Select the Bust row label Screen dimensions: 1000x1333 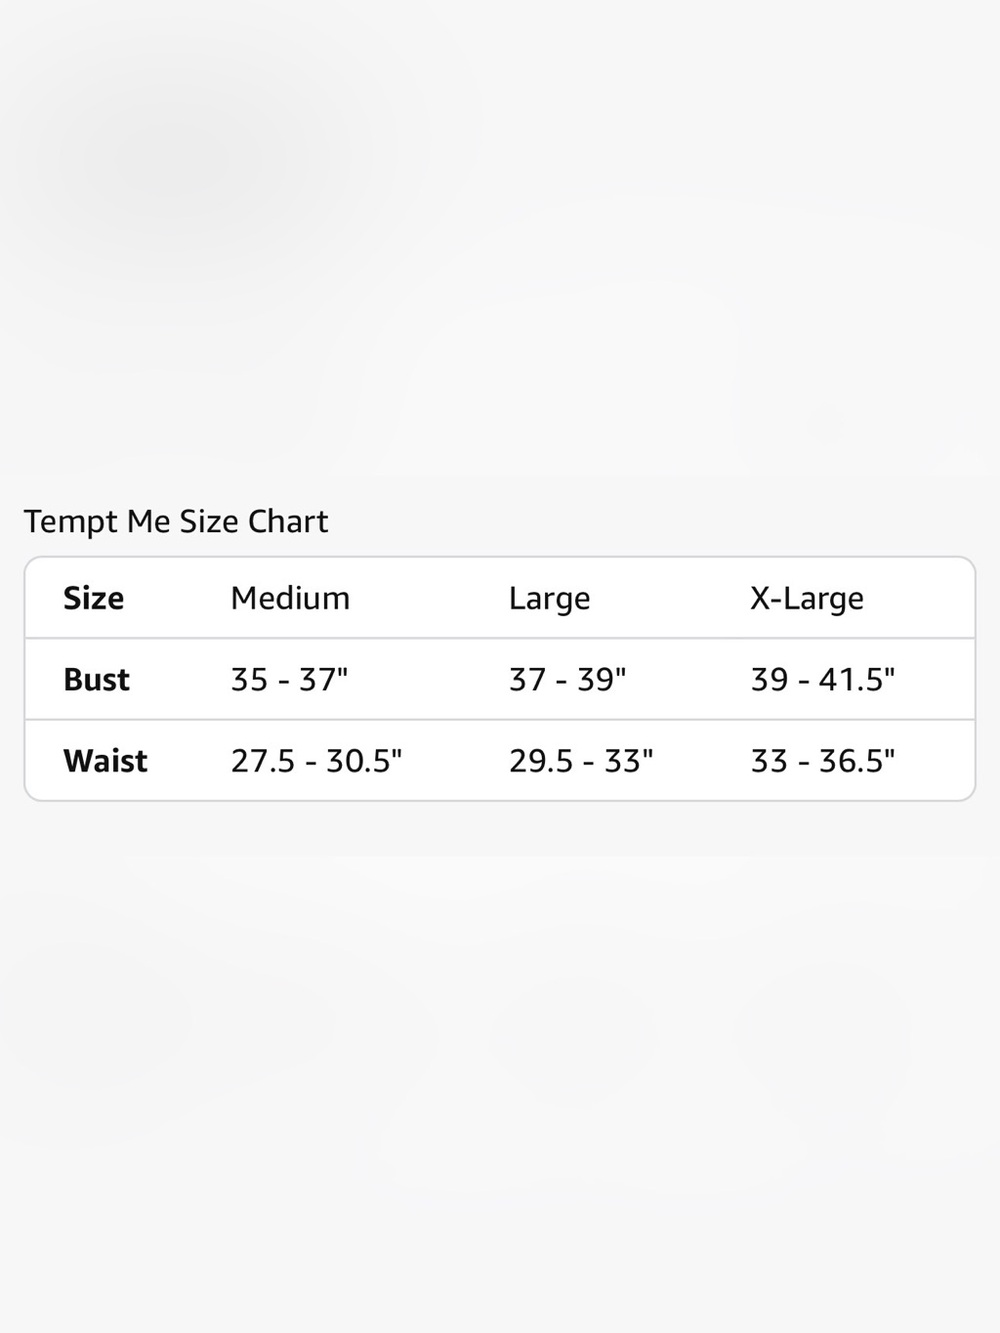[x=97, y=680]
